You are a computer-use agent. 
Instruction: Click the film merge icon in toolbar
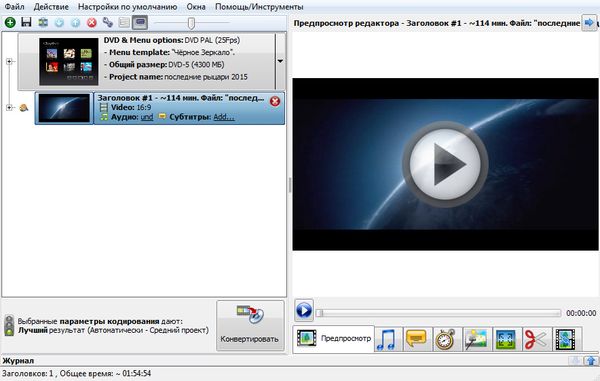(x=43, y=23)
